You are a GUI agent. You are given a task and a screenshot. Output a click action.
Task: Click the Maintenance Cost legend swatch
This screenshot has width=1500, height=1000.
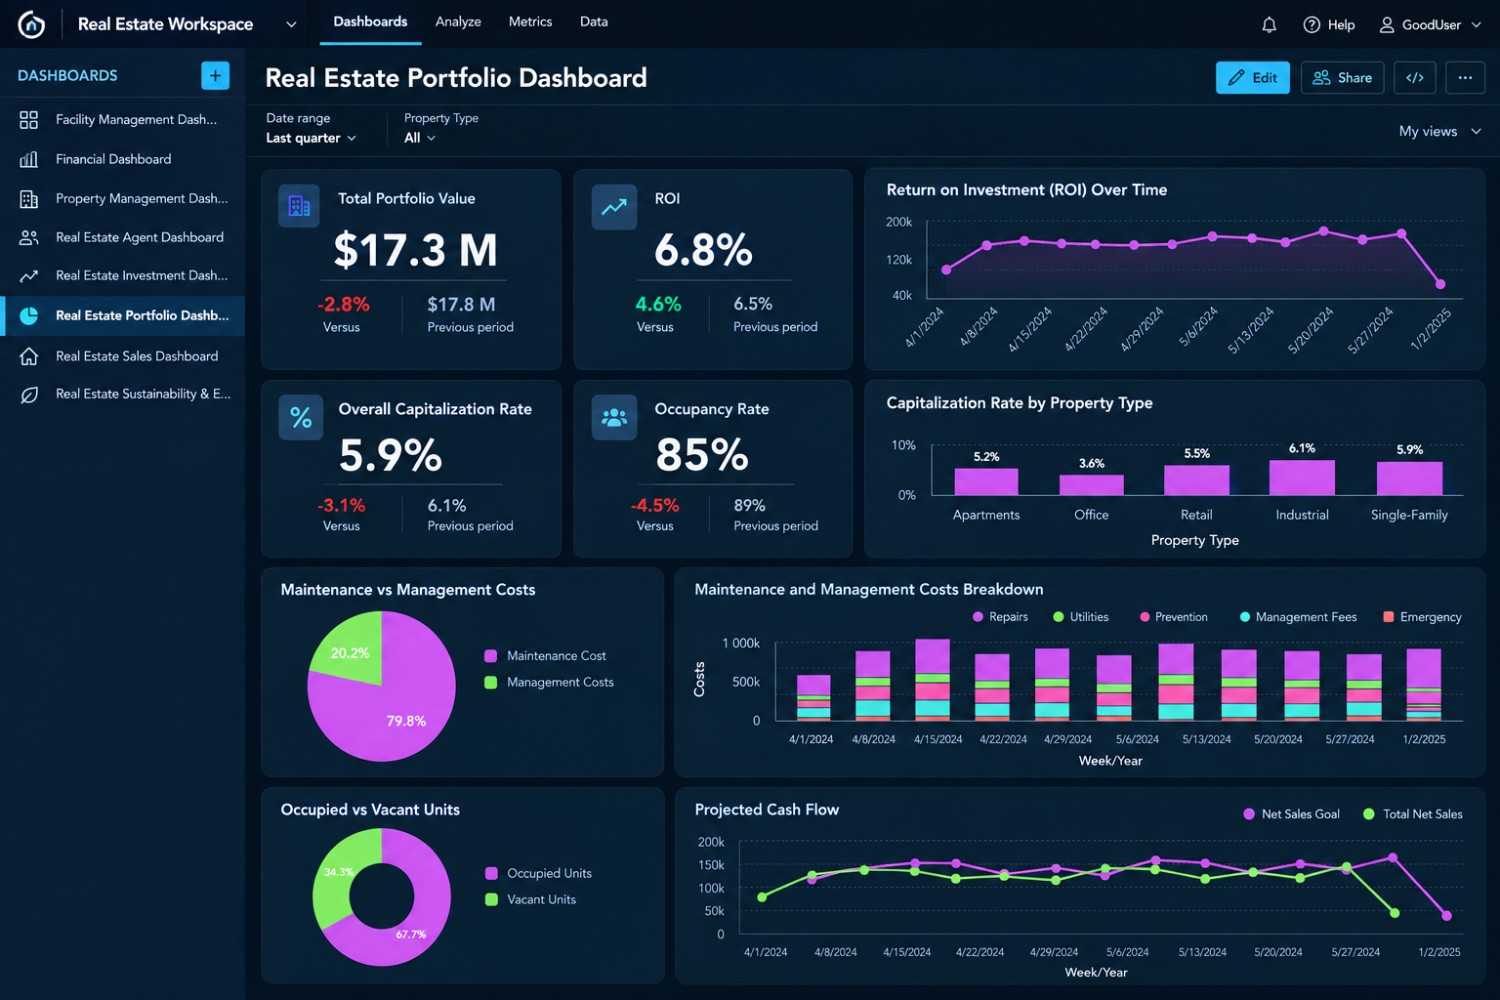[491, 656]
